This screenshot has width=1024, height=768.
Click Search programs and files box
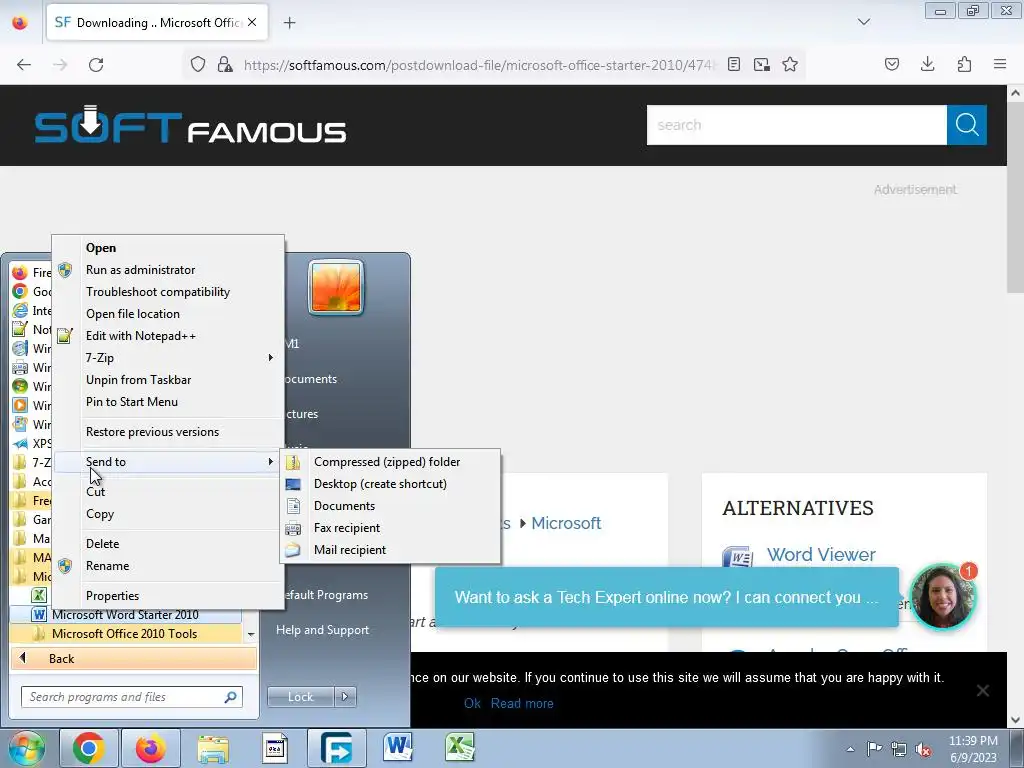132,697
